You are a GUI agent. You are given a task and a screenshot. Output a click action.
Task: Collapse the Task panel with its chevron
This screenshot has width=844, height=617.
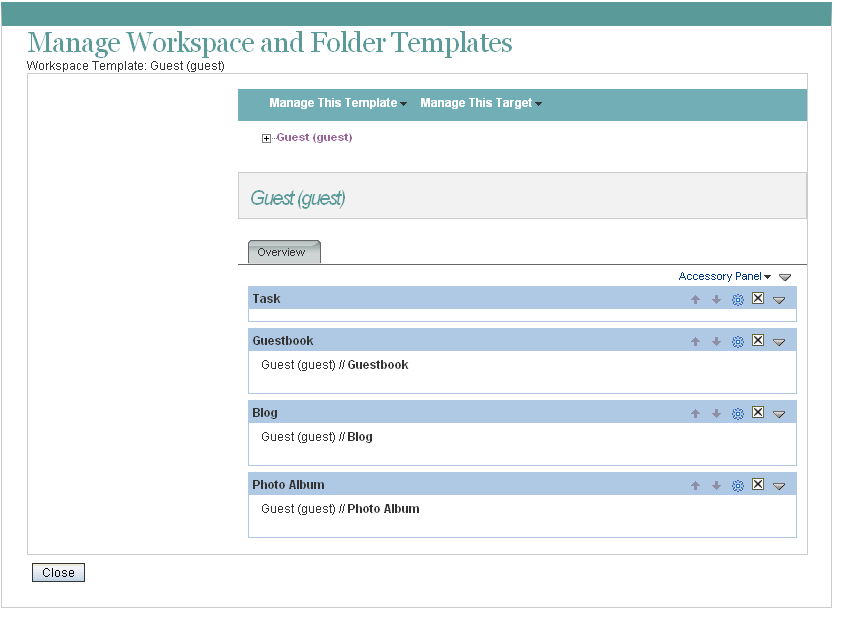coord(779,298)
